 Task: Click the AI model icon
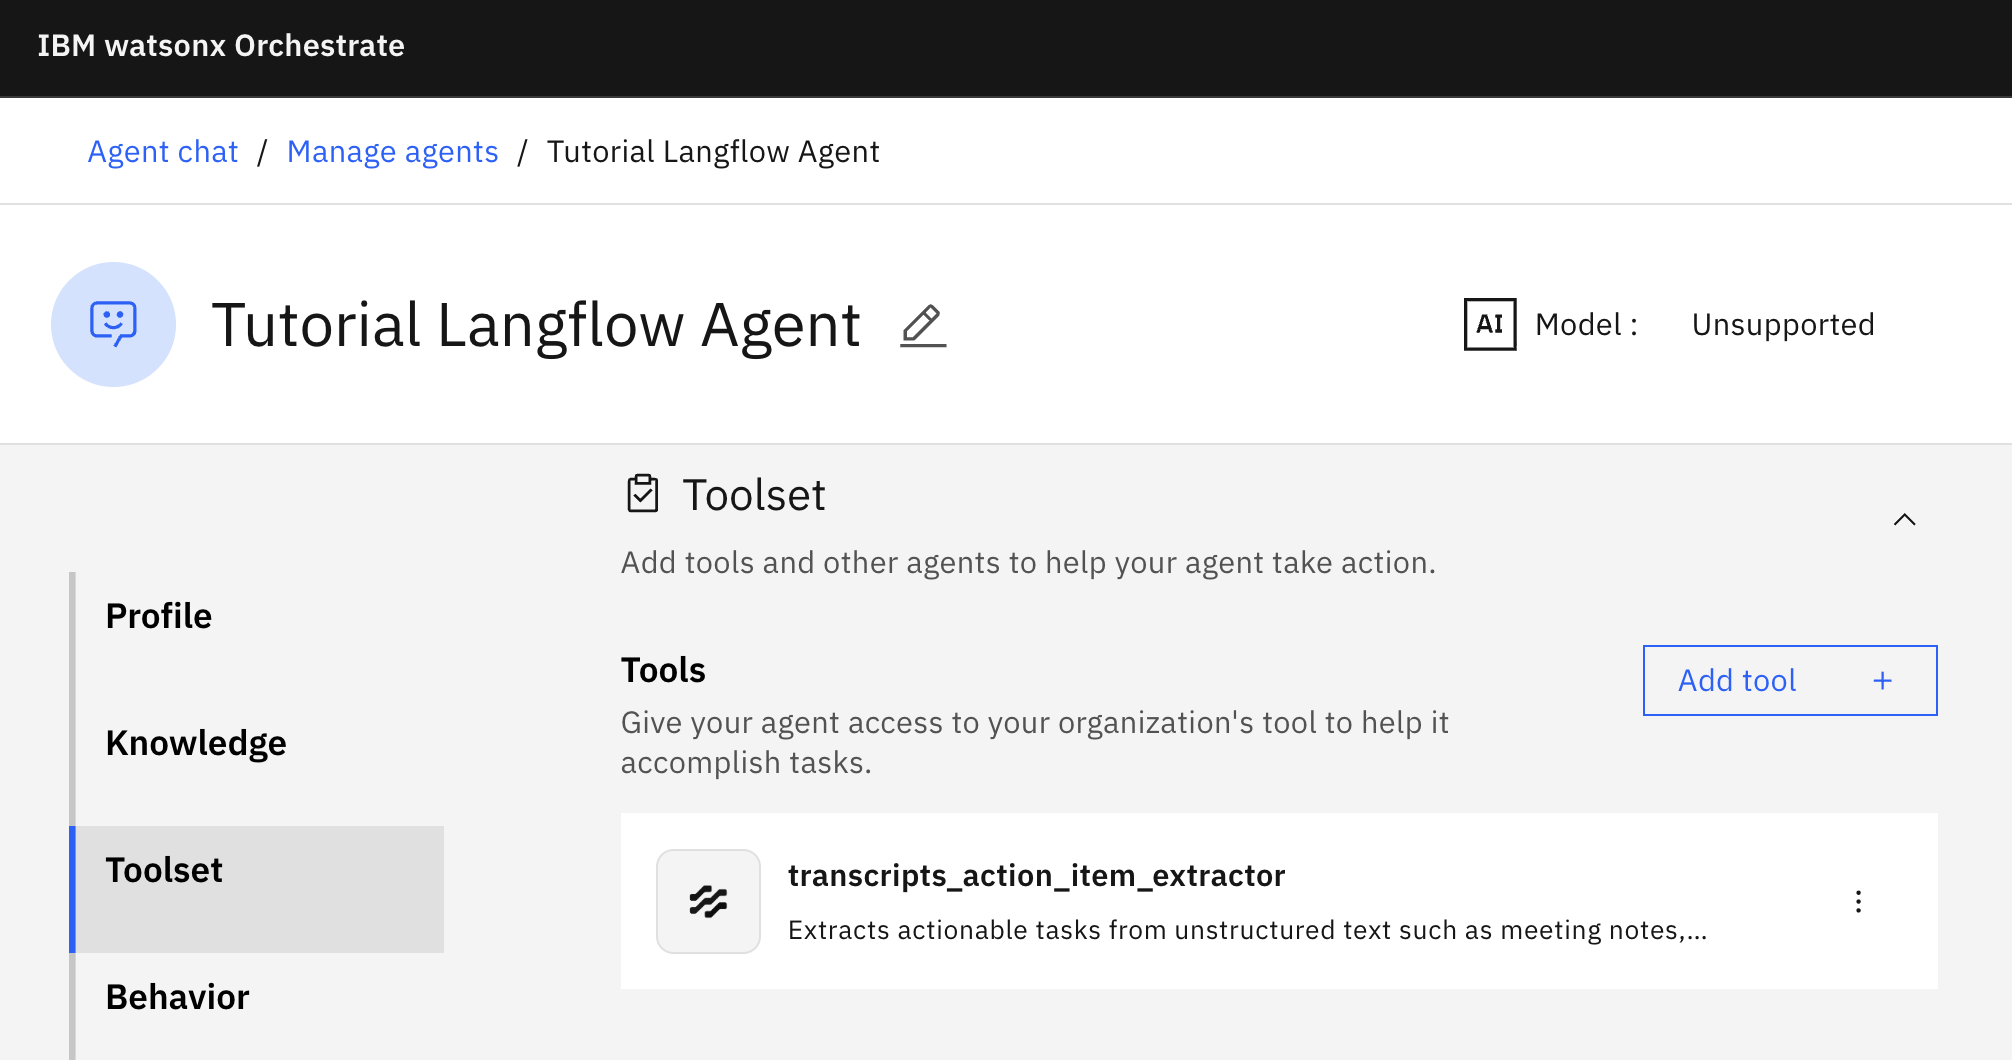(x=1489, y=325)
